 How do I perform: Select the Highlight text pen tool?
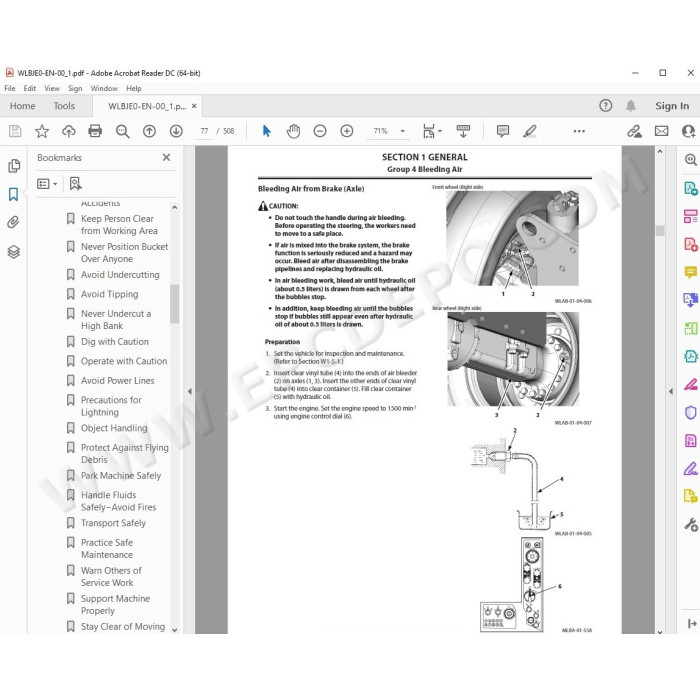click(x=530, y=131)
